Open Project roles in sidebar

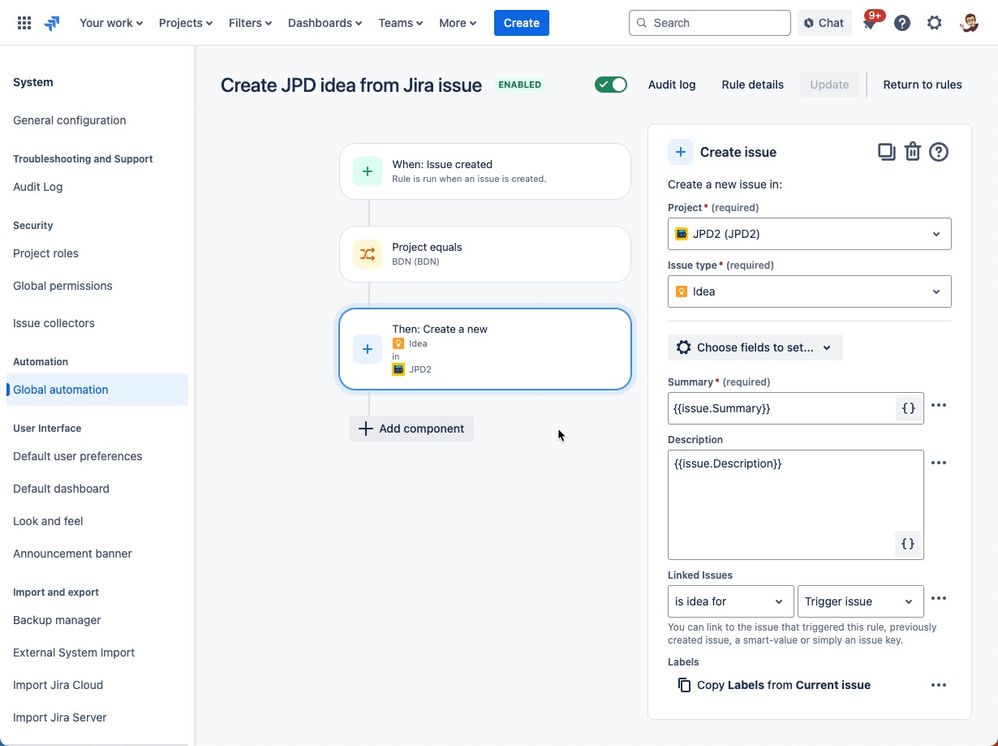pos(46,253)
